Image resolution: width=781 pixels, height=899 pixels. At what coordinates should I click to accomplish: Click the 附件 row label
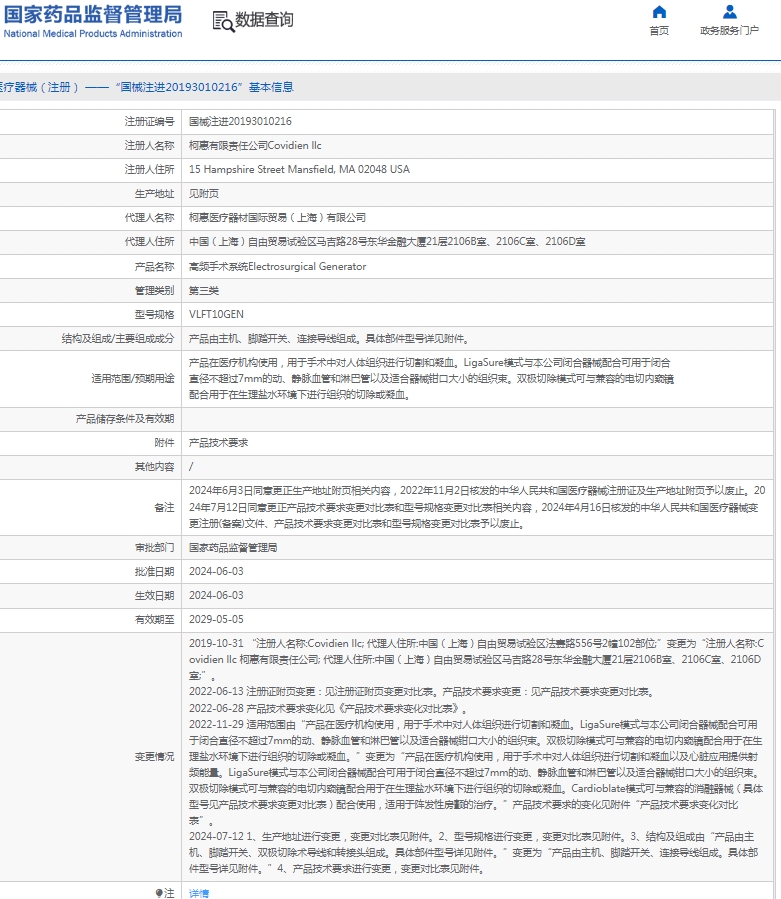click(164, 443)
